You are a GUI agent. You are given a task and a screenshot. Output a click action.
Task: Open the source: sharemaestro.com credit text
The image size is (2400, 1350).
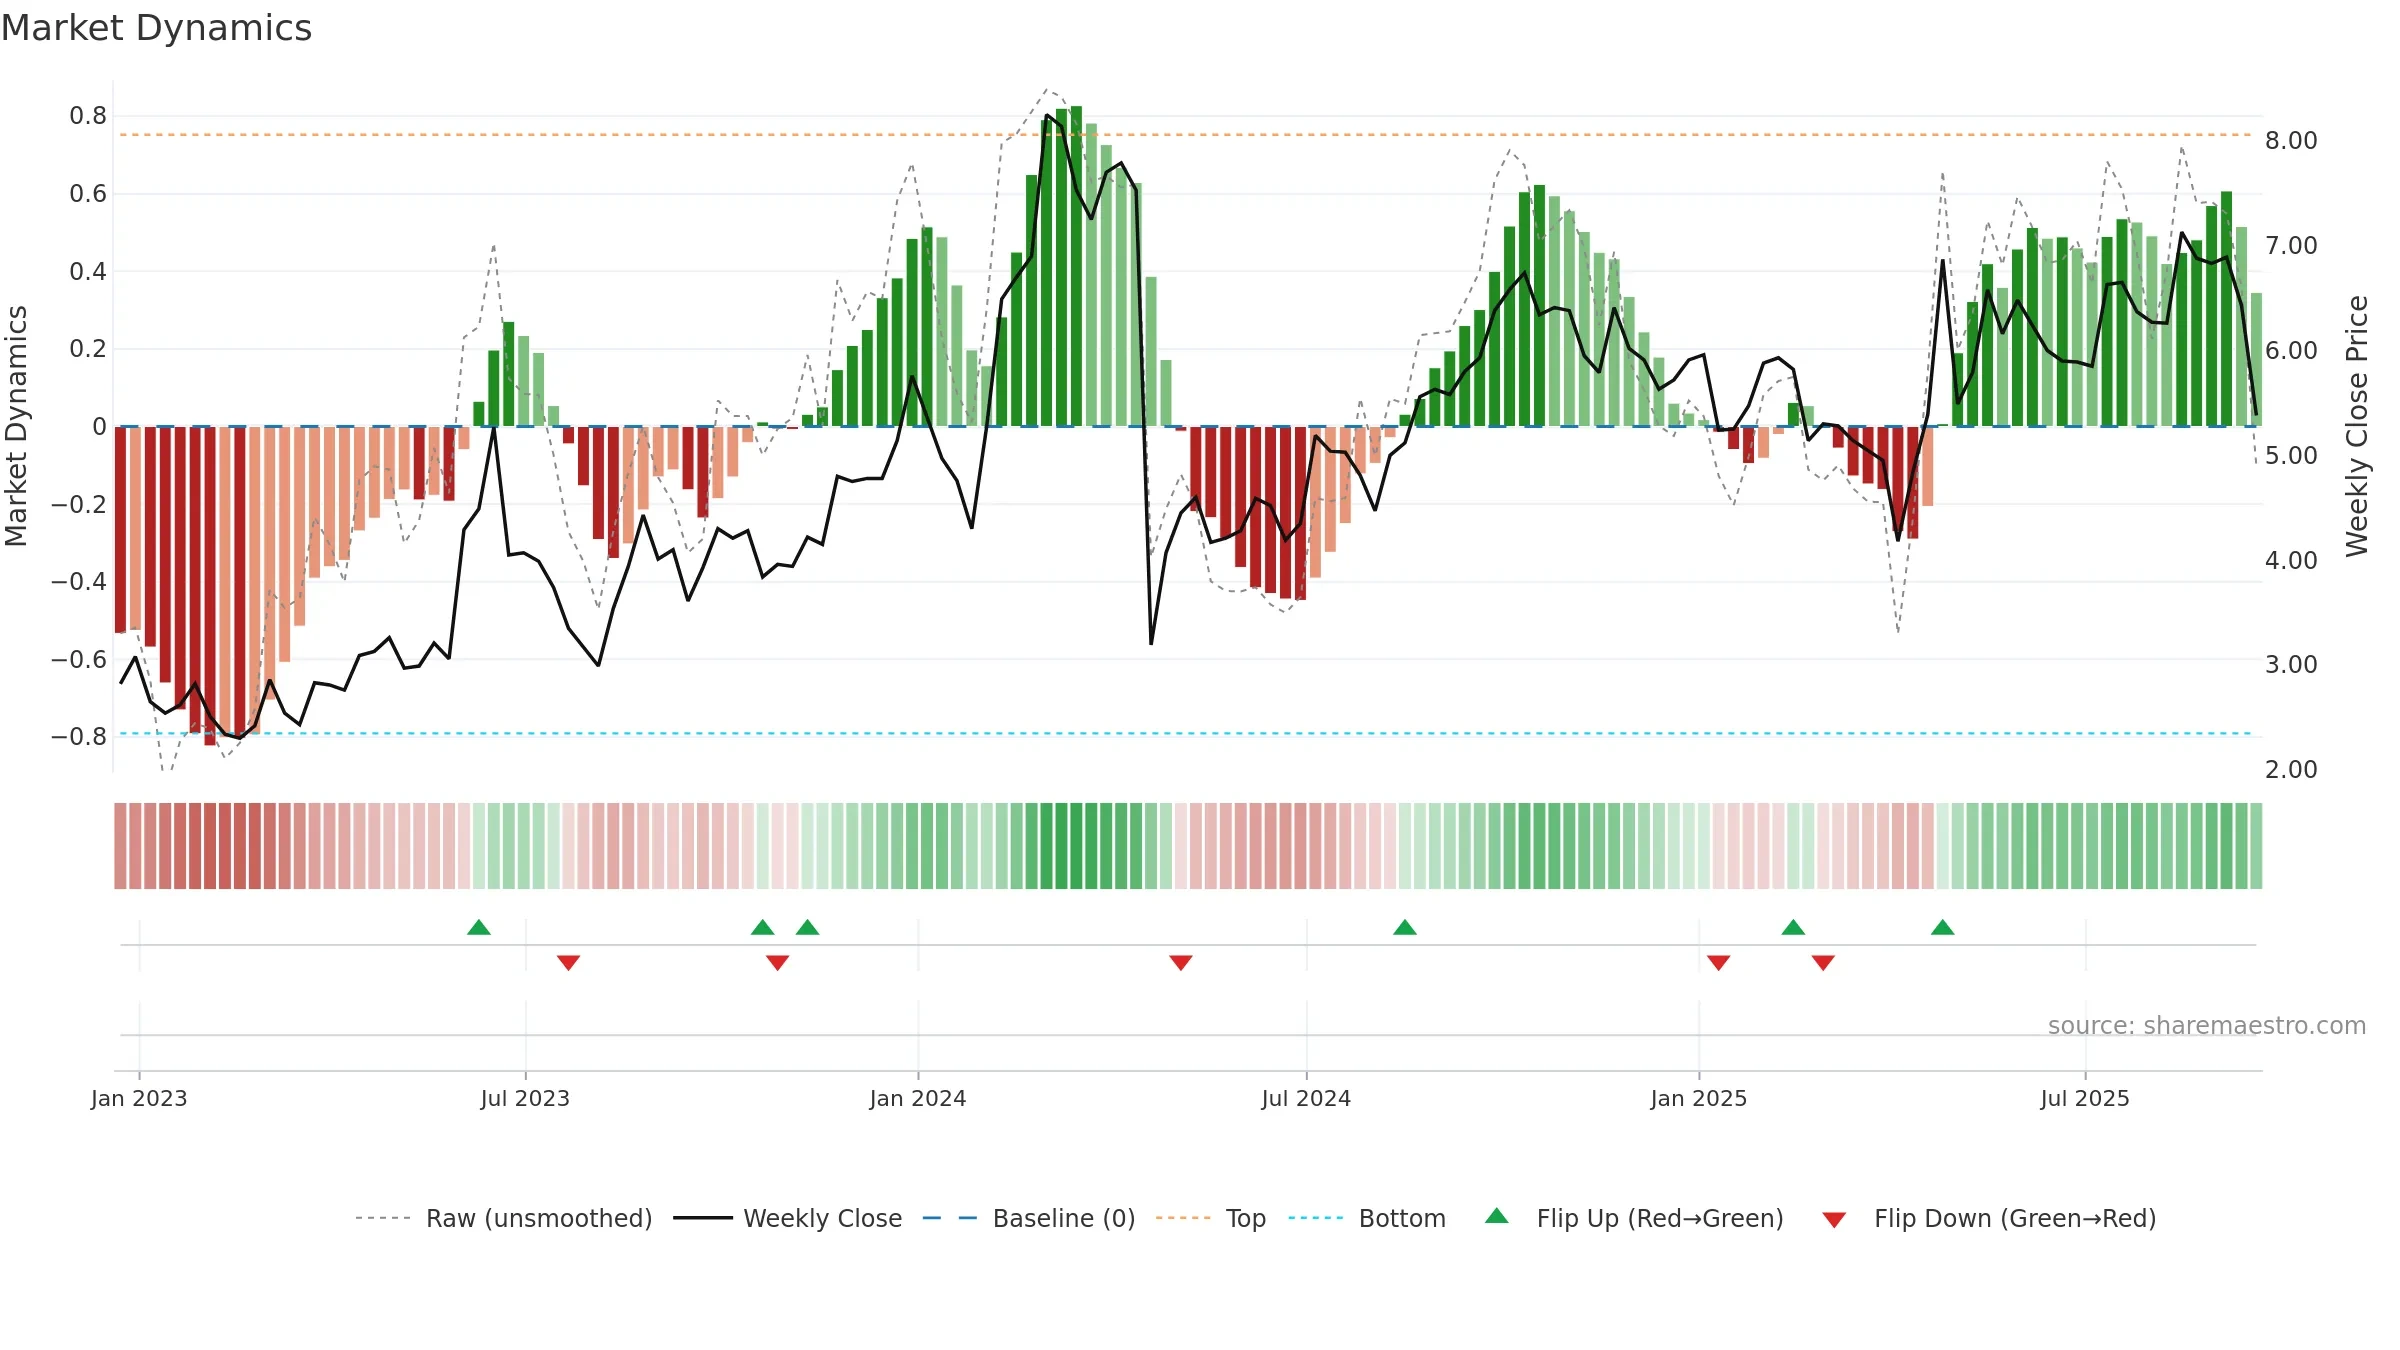(2206, 1025)
